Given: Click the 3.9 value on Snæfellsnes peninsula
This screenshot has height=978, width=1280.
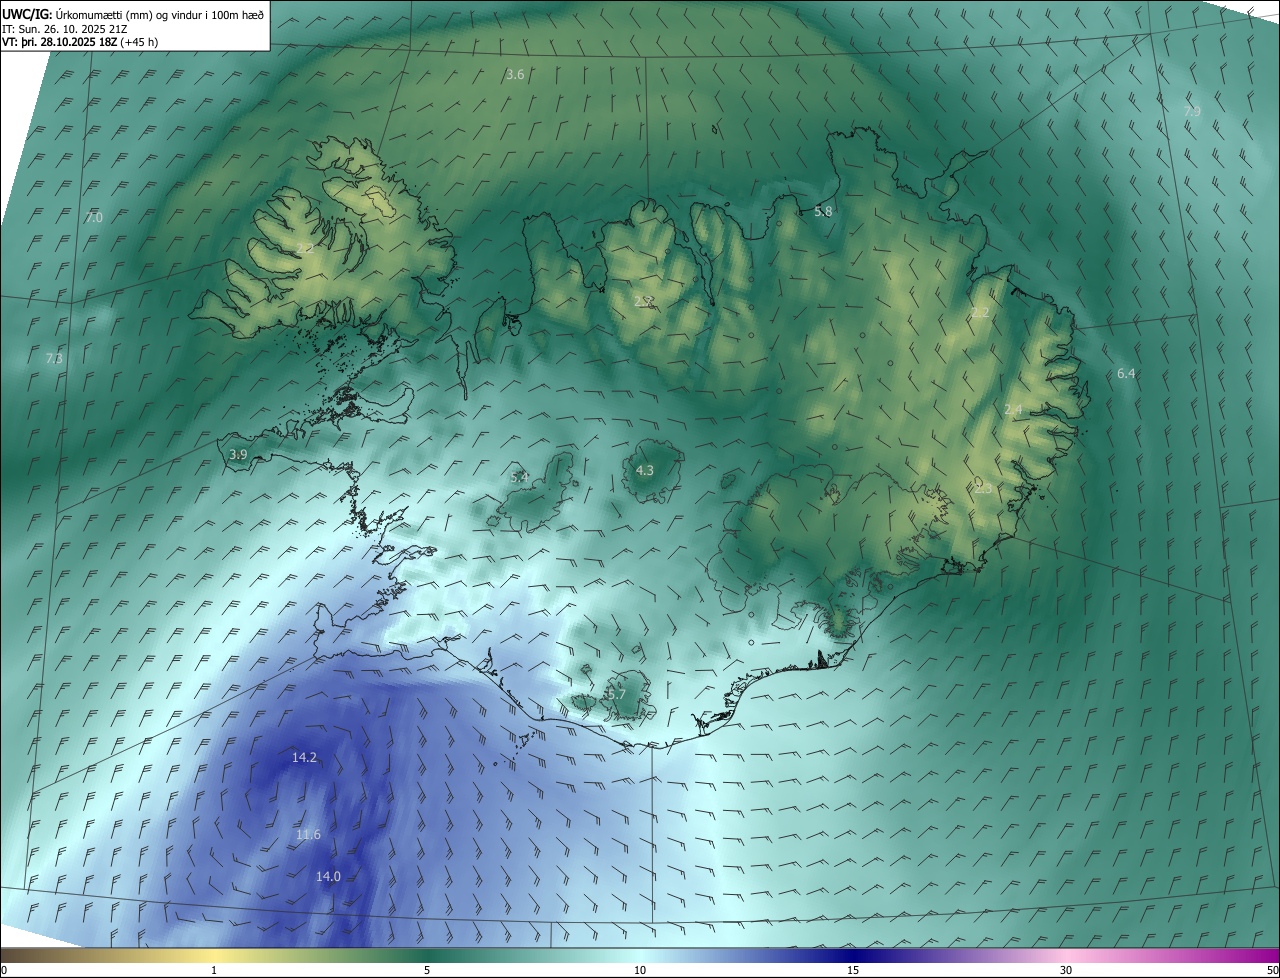Looking at the screenshot, I should pyautogui.click(x=238, y=454).
